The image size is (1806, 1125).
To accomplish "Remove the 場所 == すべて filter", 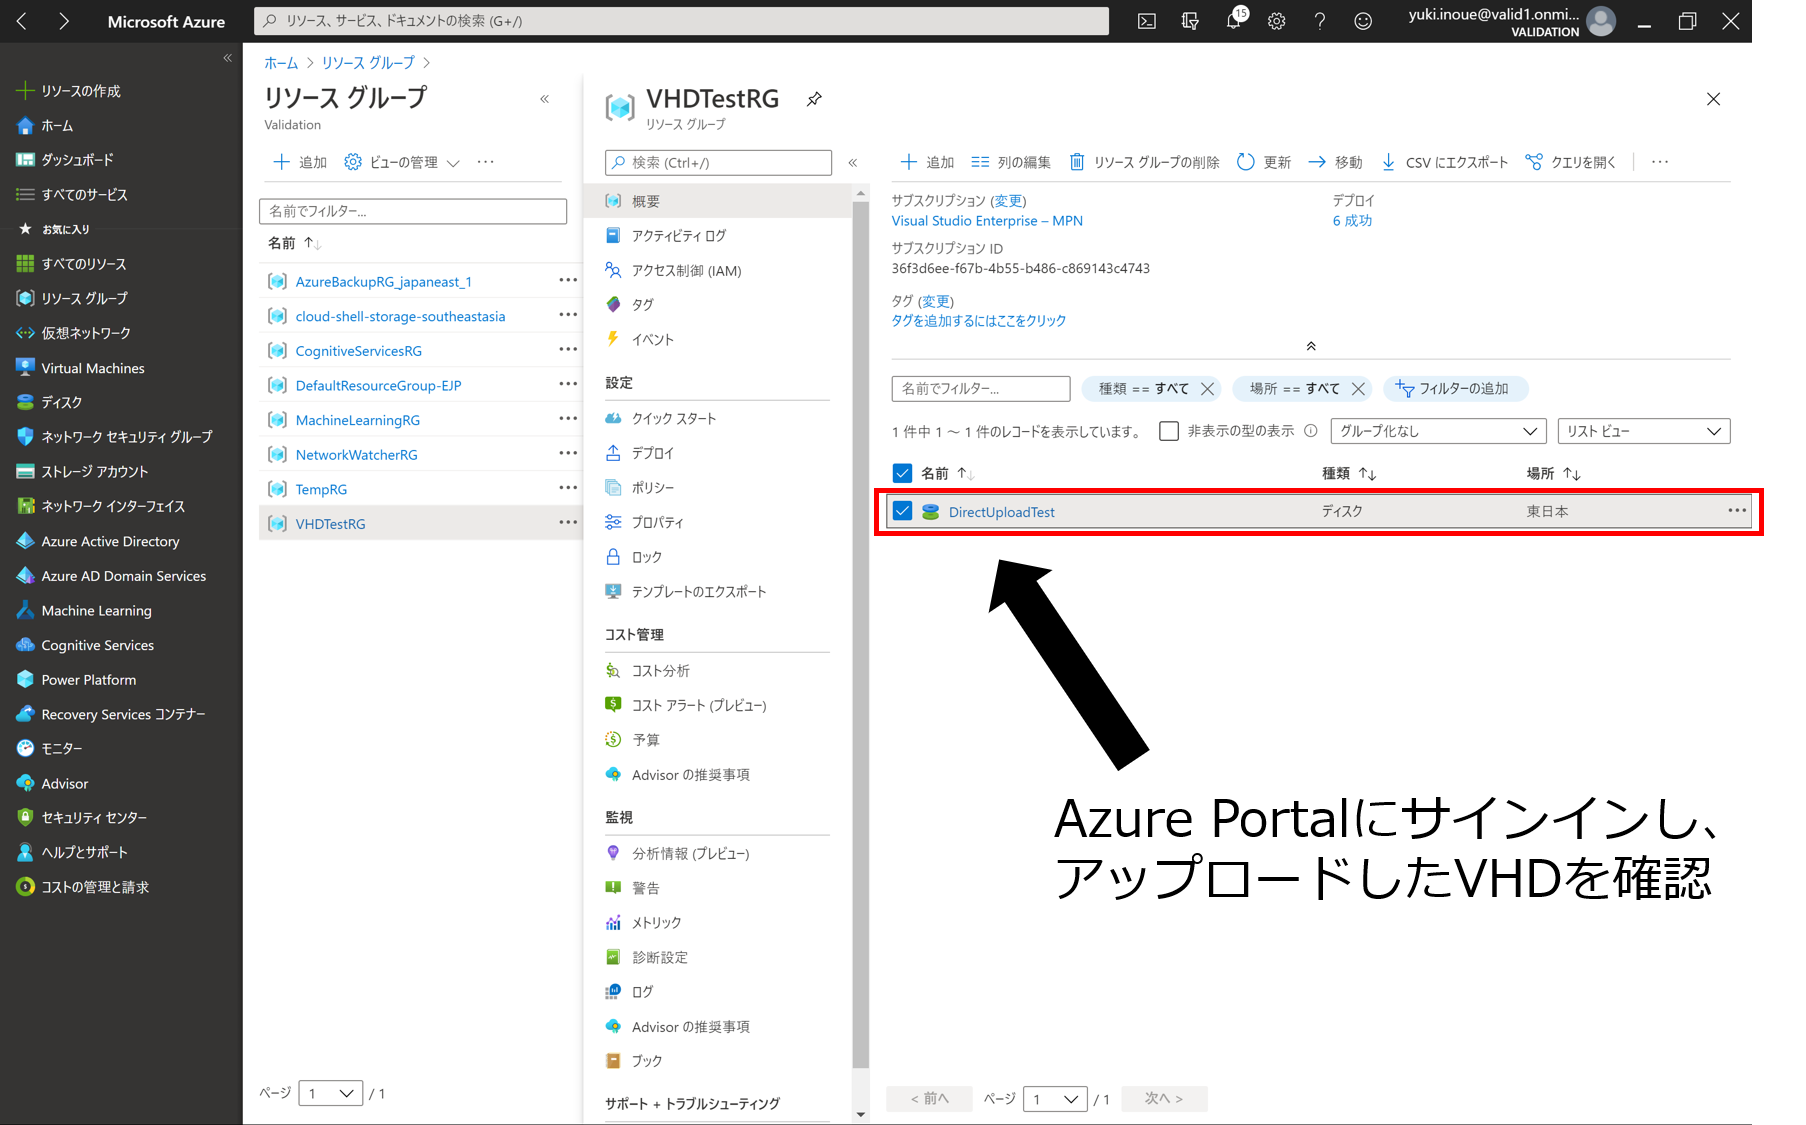I will click(1358, 389).
